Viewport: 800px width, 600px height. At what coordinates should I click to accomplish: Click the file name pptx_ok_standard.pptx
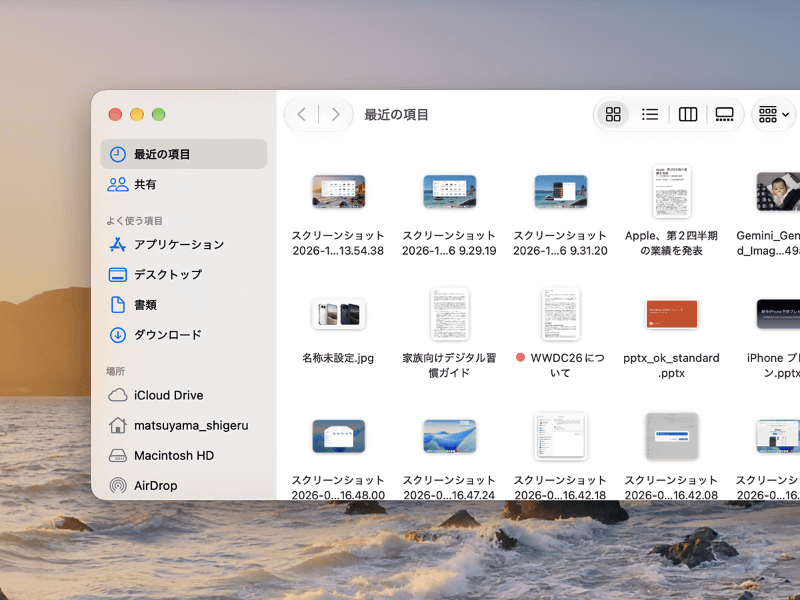[671, 365]
